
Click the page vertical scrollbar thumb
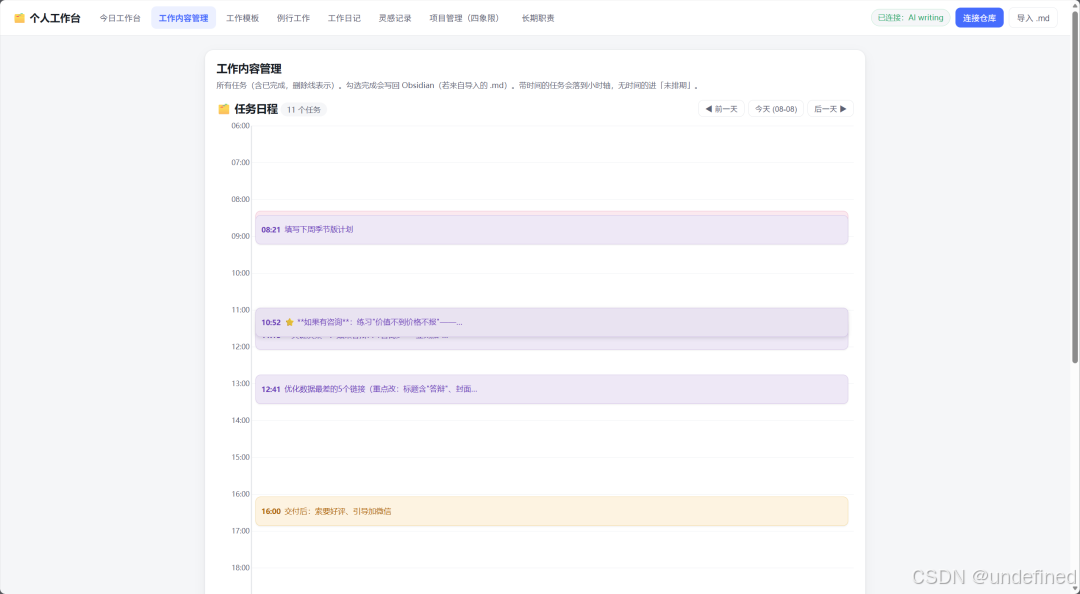pos(1075,186)
